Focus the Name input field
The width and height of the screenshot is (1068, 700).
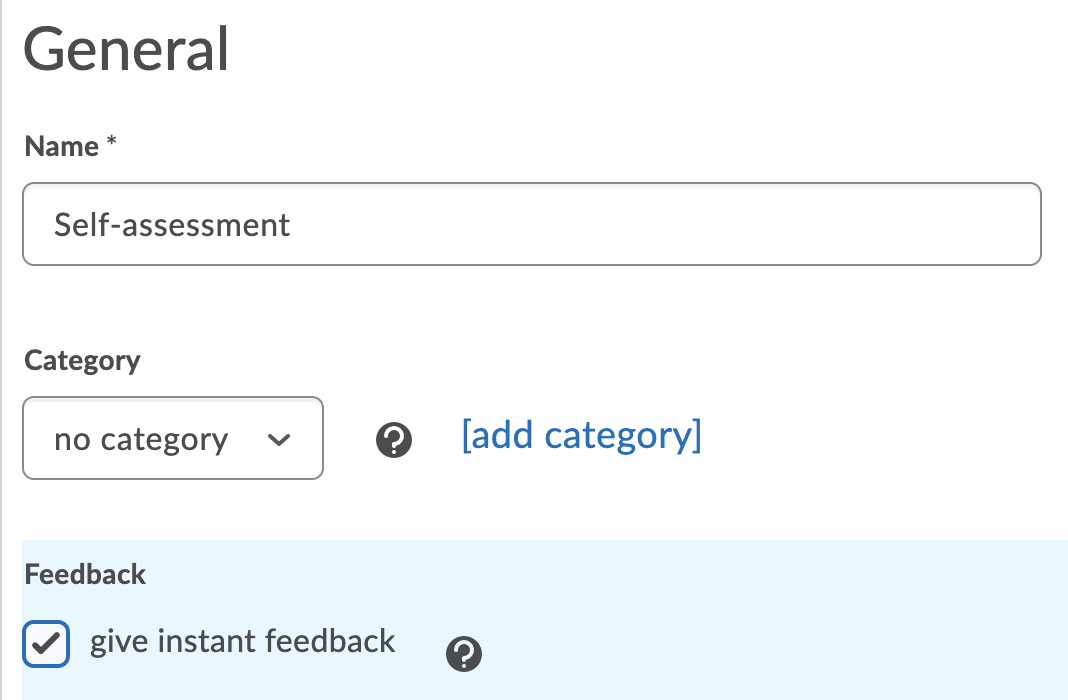tap(531, 224)
